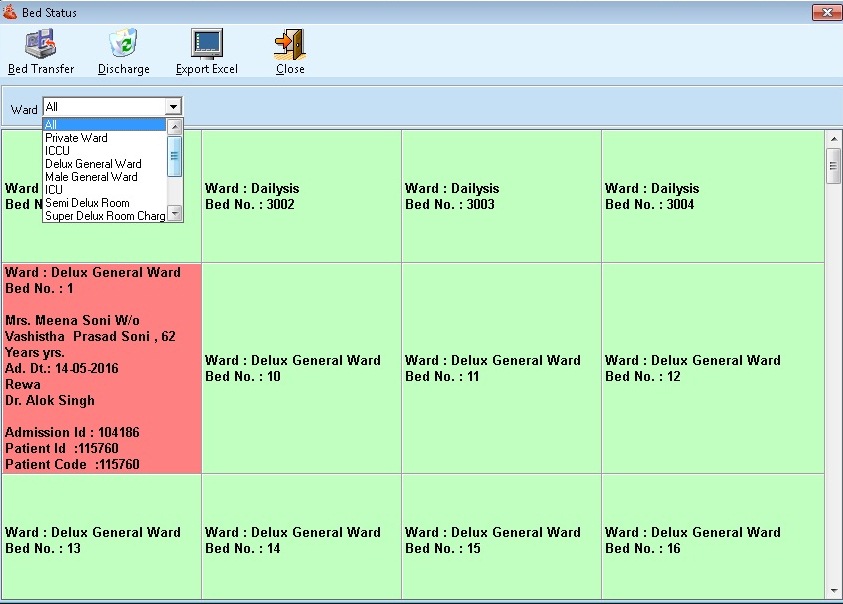Image resolution: width=843 pixels, height=604 pixels.
Task: Select occupied bed of Mrs. Meena Soni
Action: coord(101,368)
